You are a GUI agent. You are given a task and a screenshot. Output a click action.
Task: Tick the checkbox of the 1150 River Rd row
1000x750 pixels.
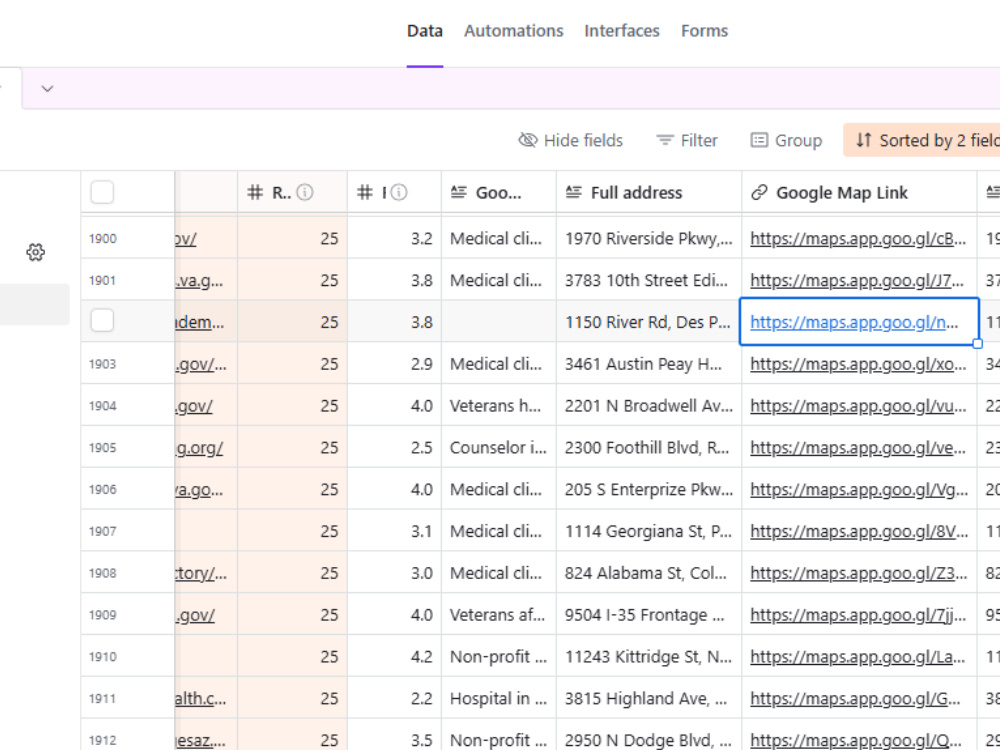coord(102,320)
